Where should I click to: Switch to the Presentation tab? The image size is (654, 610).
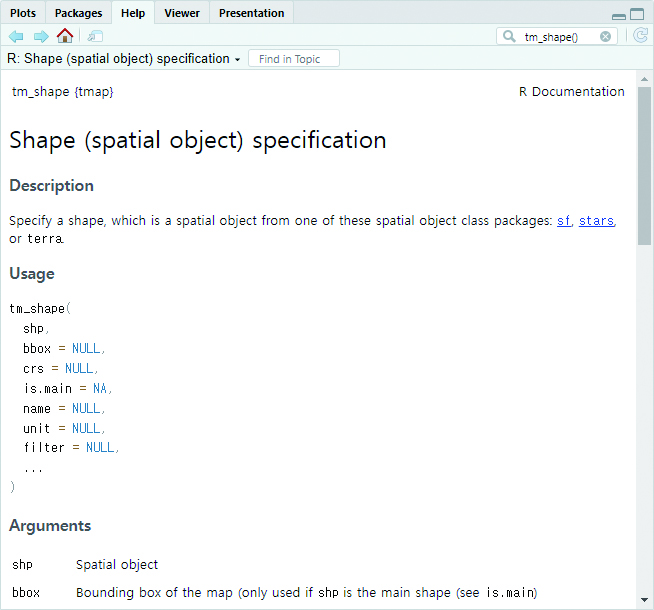[251, 13]
